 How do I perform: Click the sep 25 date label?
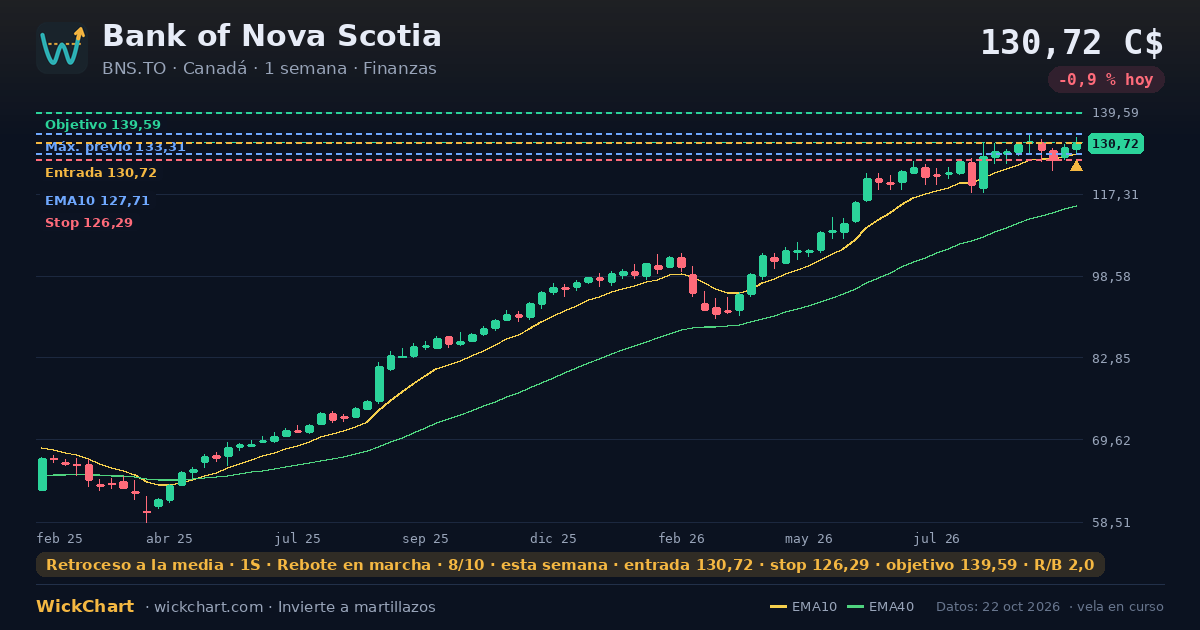(426, 538)
